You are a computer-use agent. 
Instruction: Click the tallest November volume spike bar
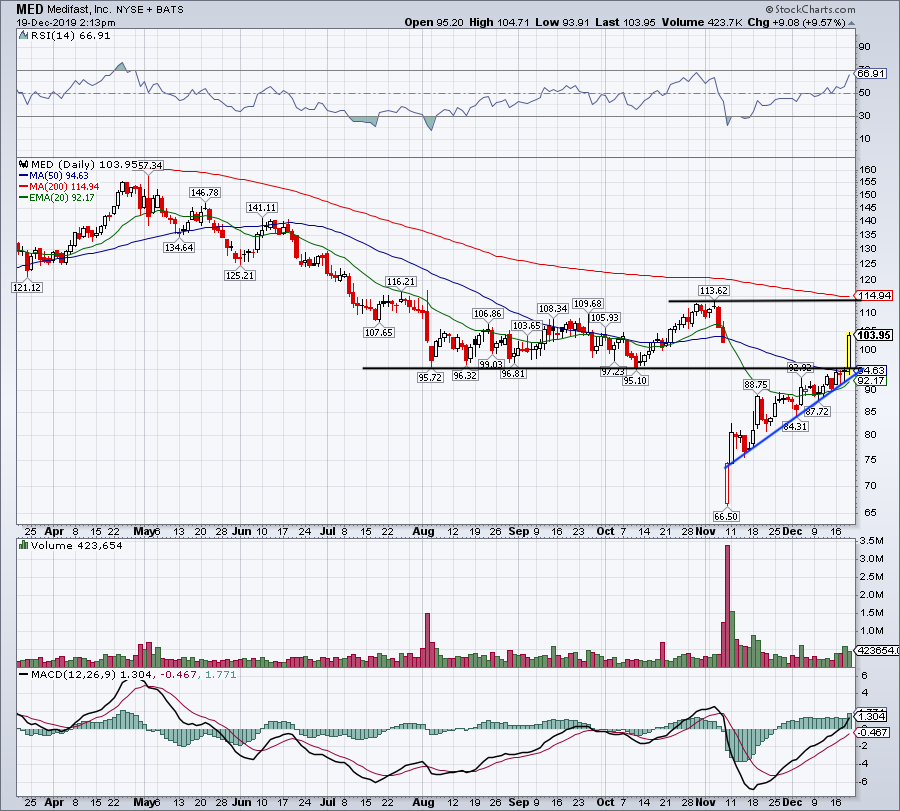pyautogui.click(x=727, y=606)
